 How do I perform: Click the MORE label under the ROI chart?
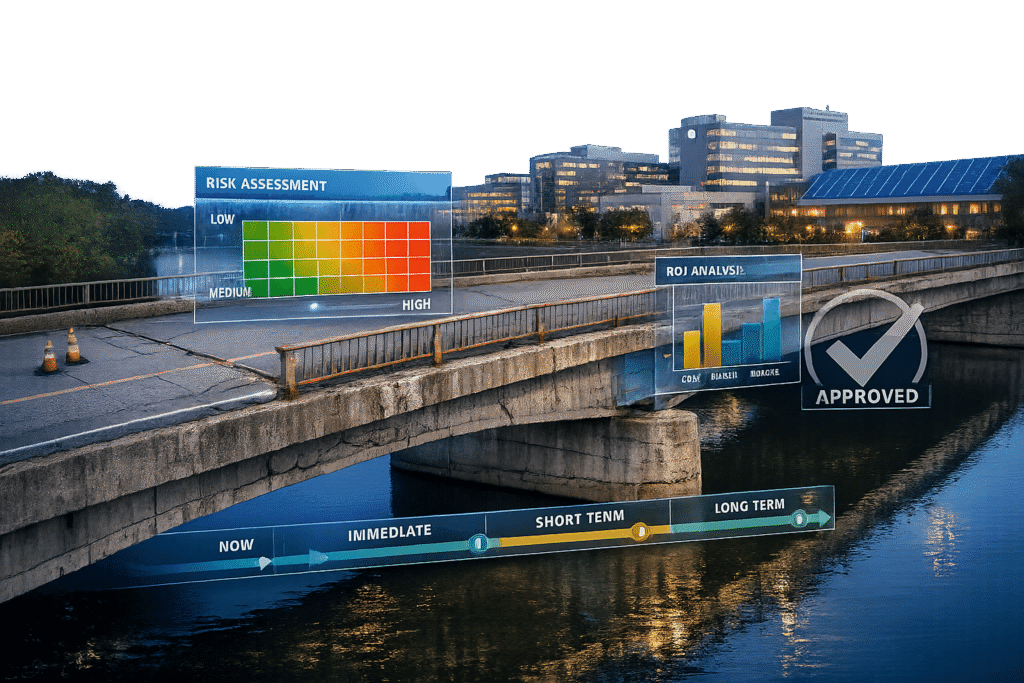(765, 374)
